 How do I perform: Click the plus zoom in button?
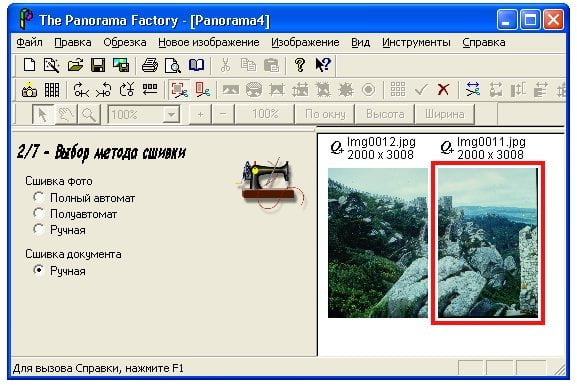pyautogui.click(x=200, y=114)
